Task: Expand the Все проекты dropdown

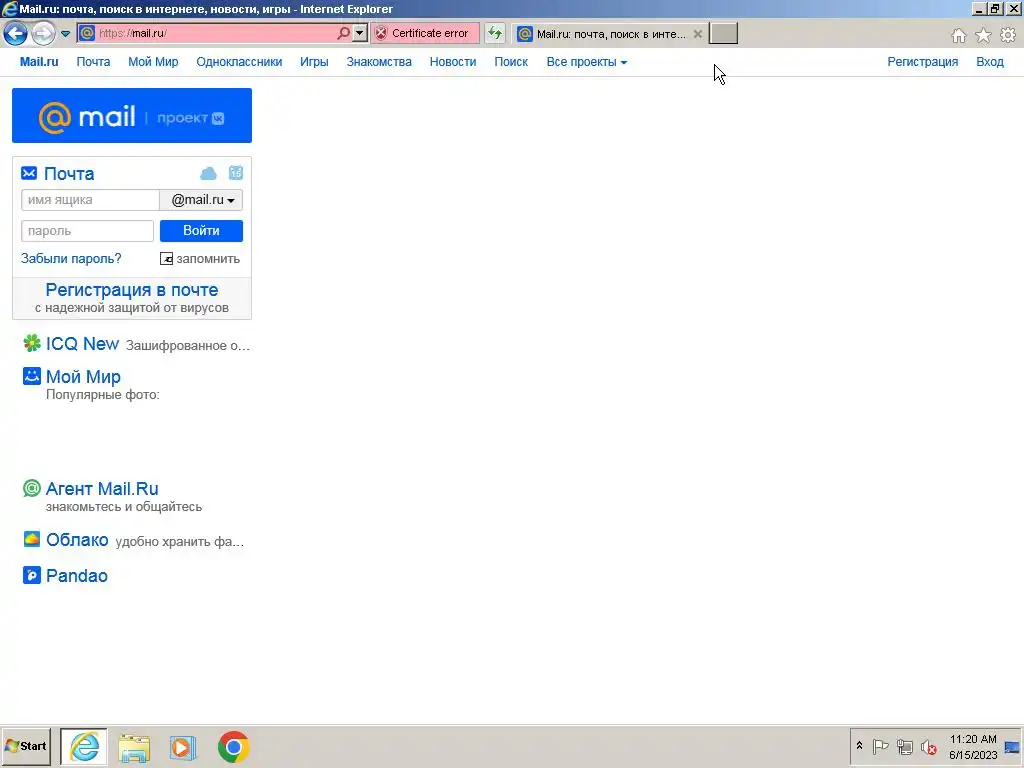Action: coord(586,61)
